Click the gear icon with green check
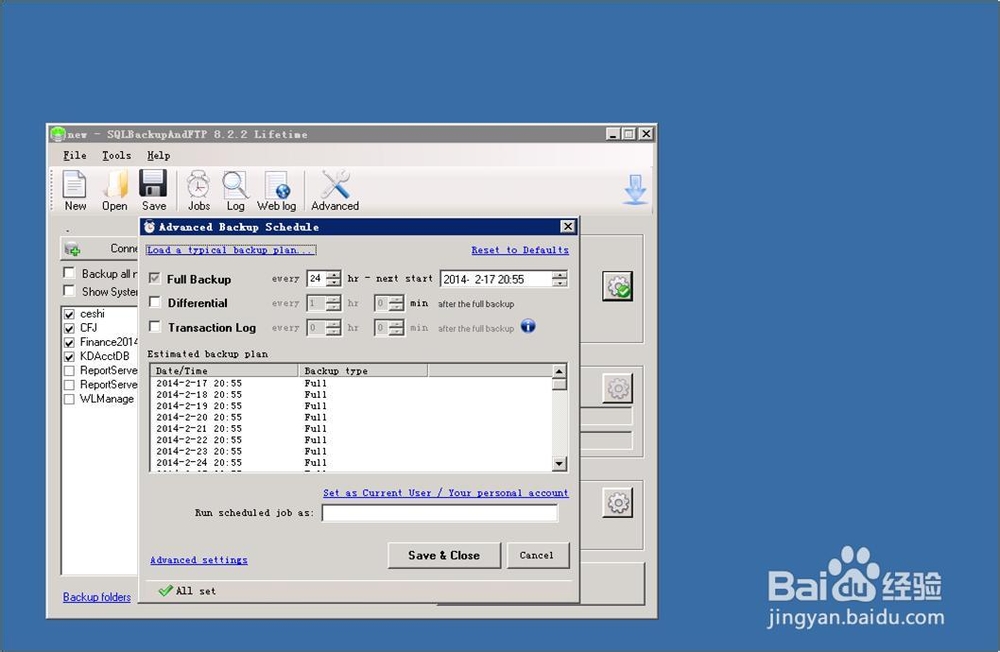1000x652 pixels. 617,286
